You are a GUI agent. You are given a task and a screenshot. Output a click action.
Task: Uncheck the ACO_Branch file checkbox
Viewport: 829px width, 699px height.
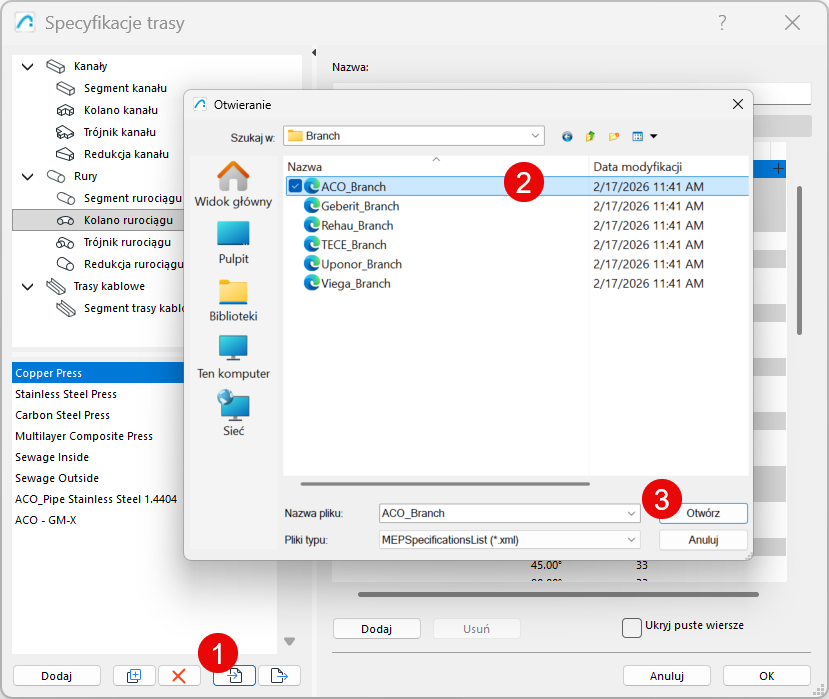pyautogui.click(x=295, y=186)
